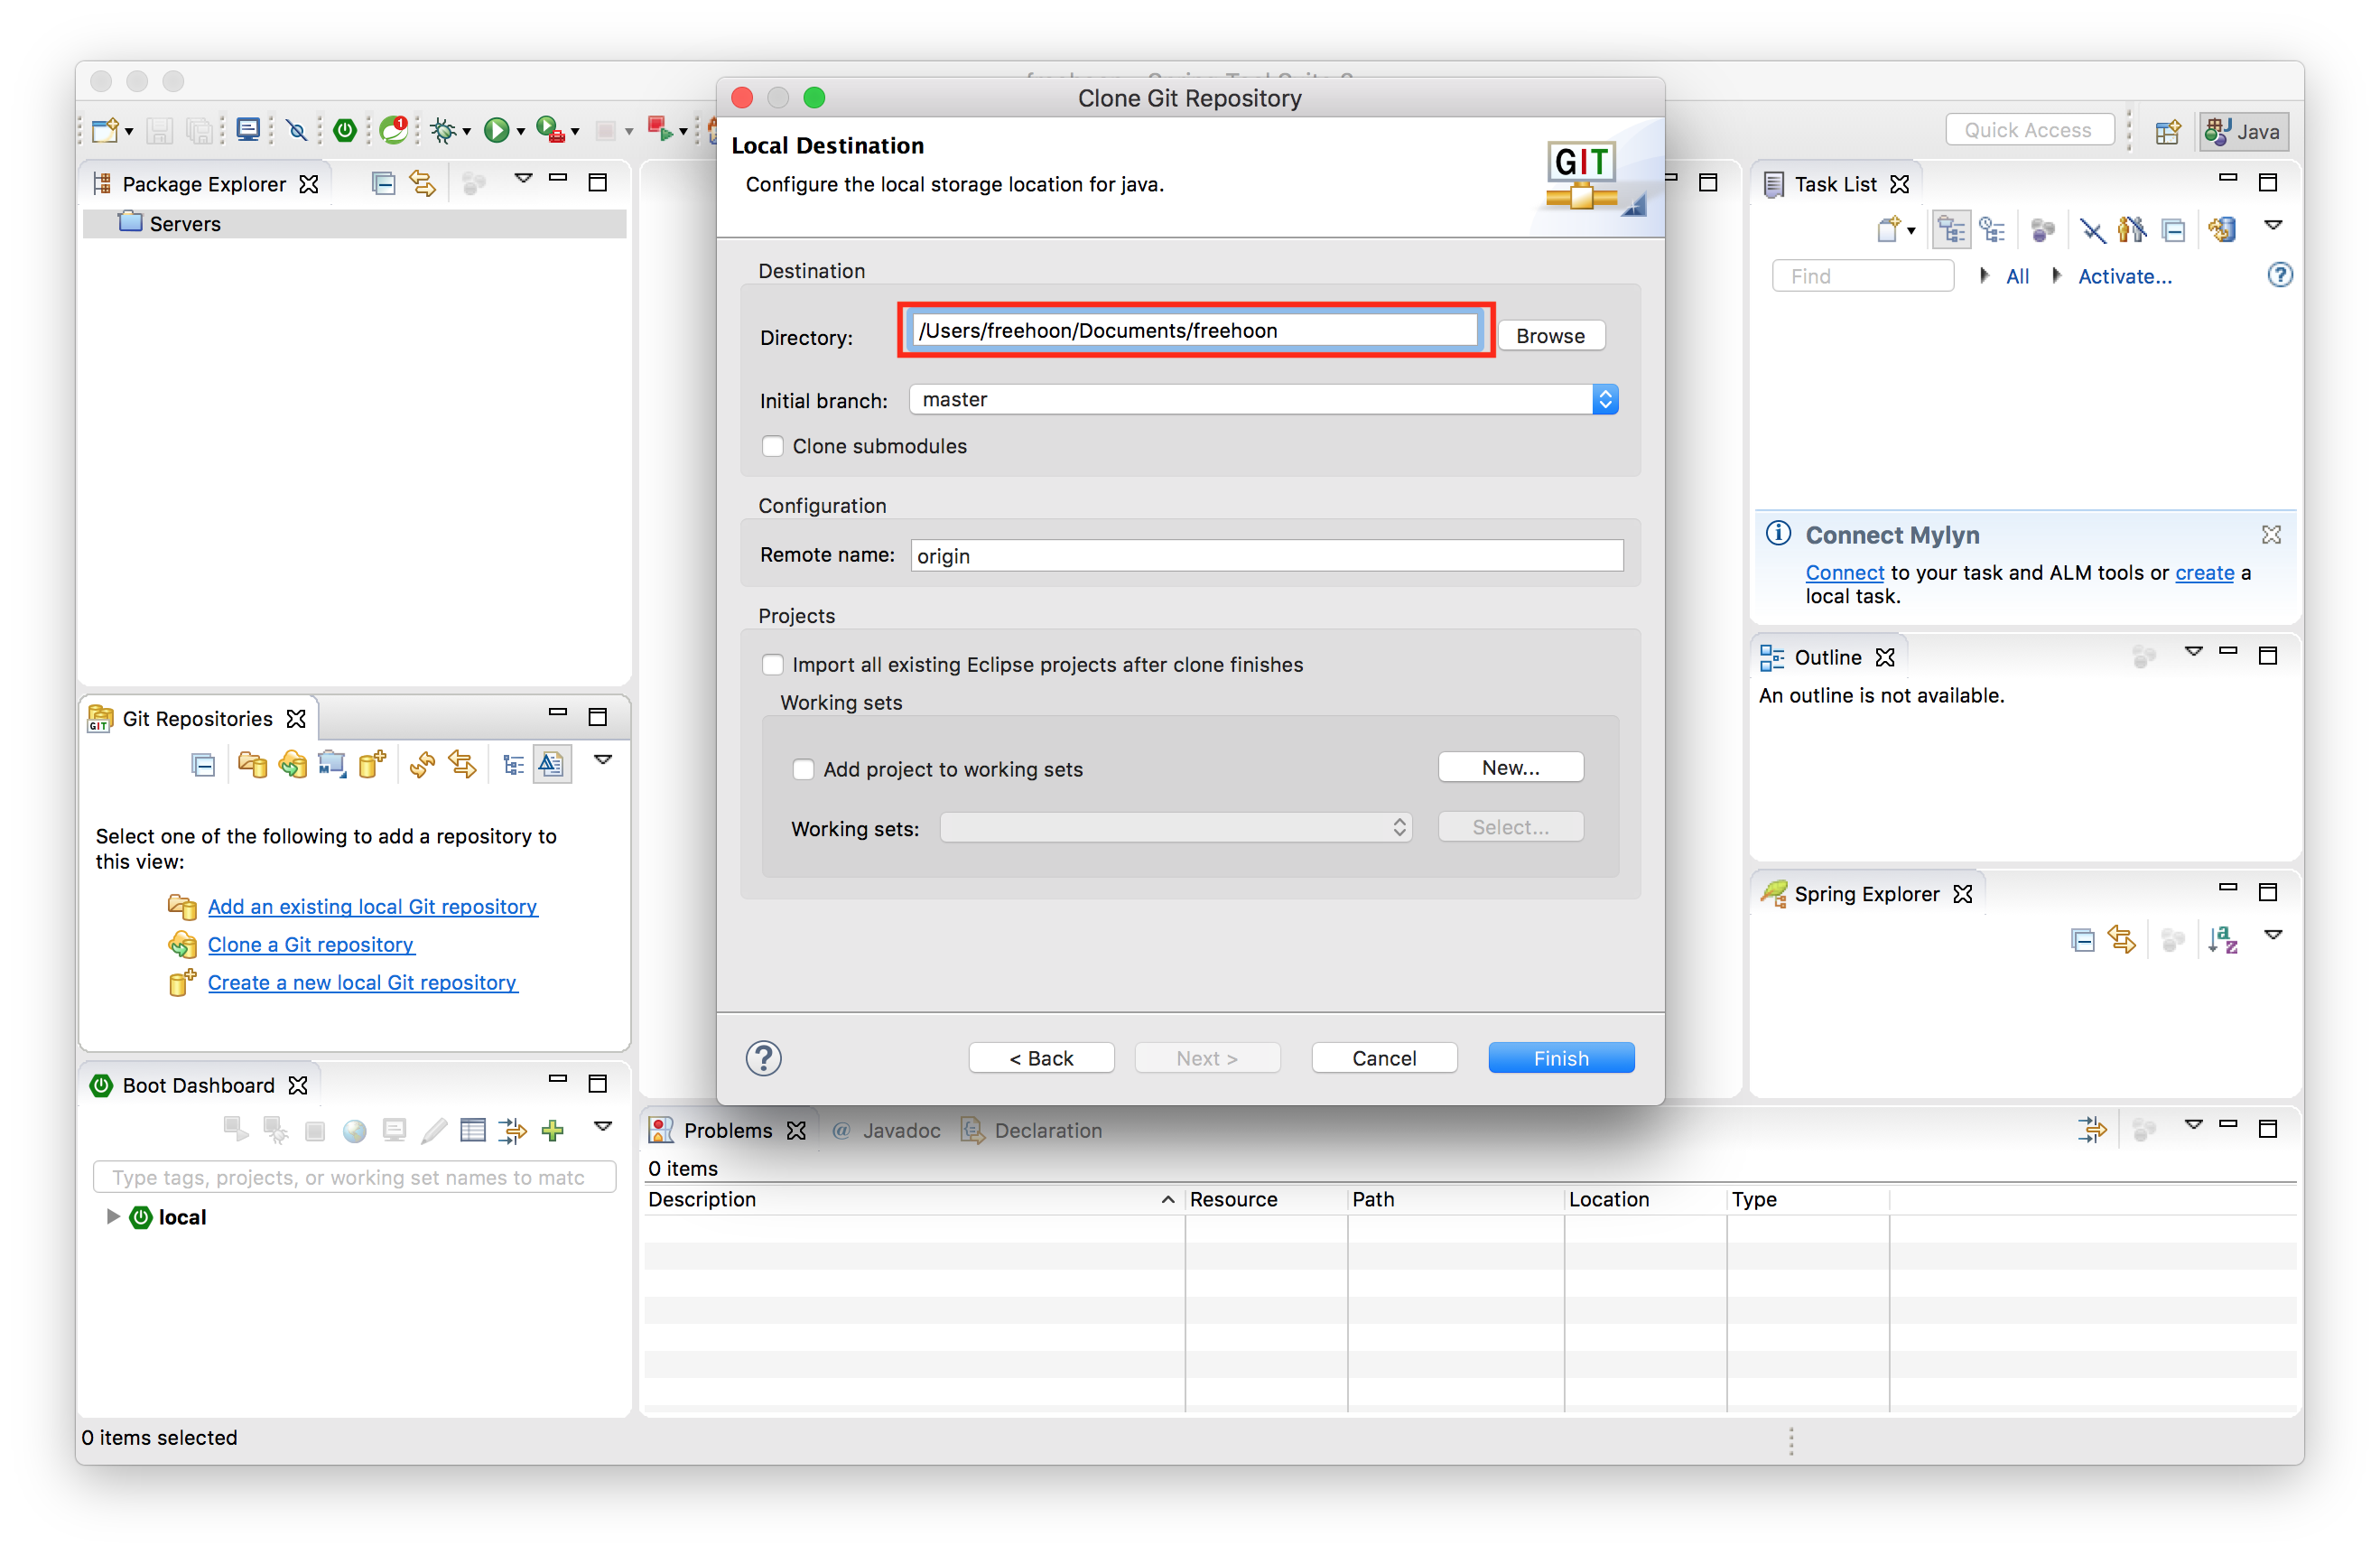The height and width of the screenshot is (1555, 2380).
Task: Click the Clone Git Repository toolbar icon
Action: coord(292,765)
